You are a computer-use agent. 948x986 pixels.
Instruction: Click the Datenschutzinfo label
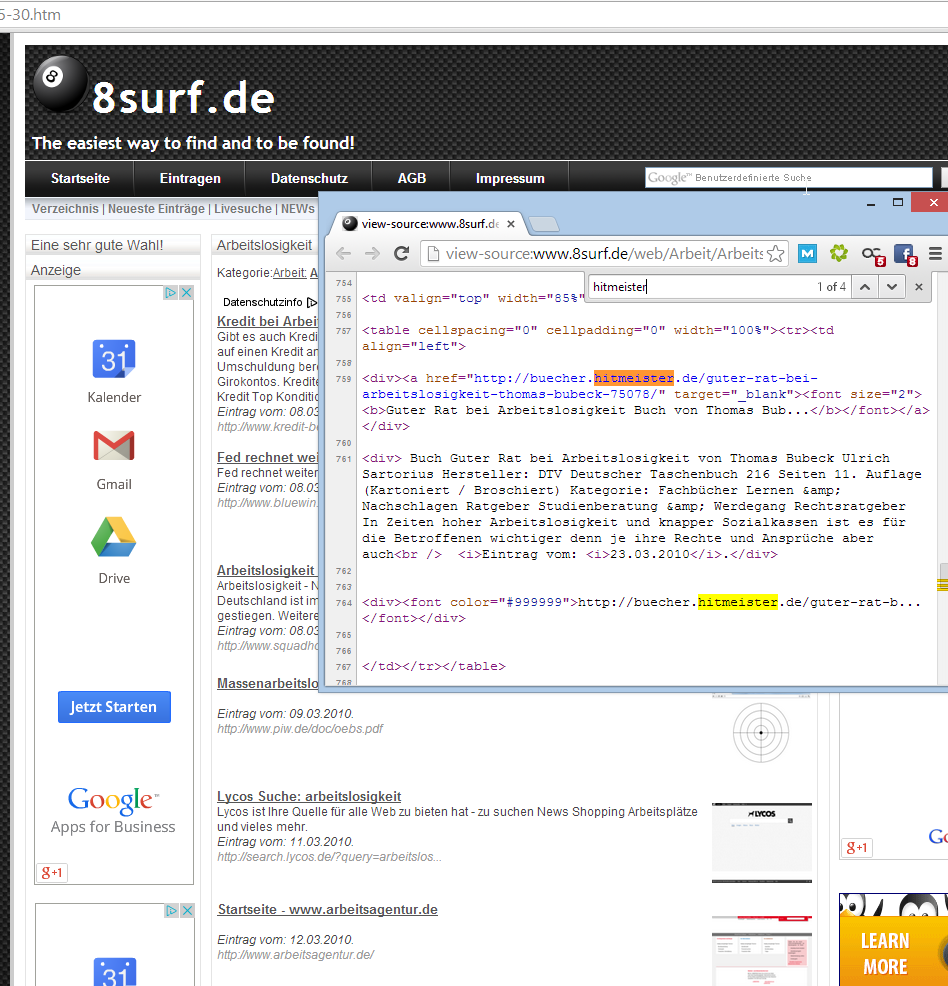click(x=263, y=302)
